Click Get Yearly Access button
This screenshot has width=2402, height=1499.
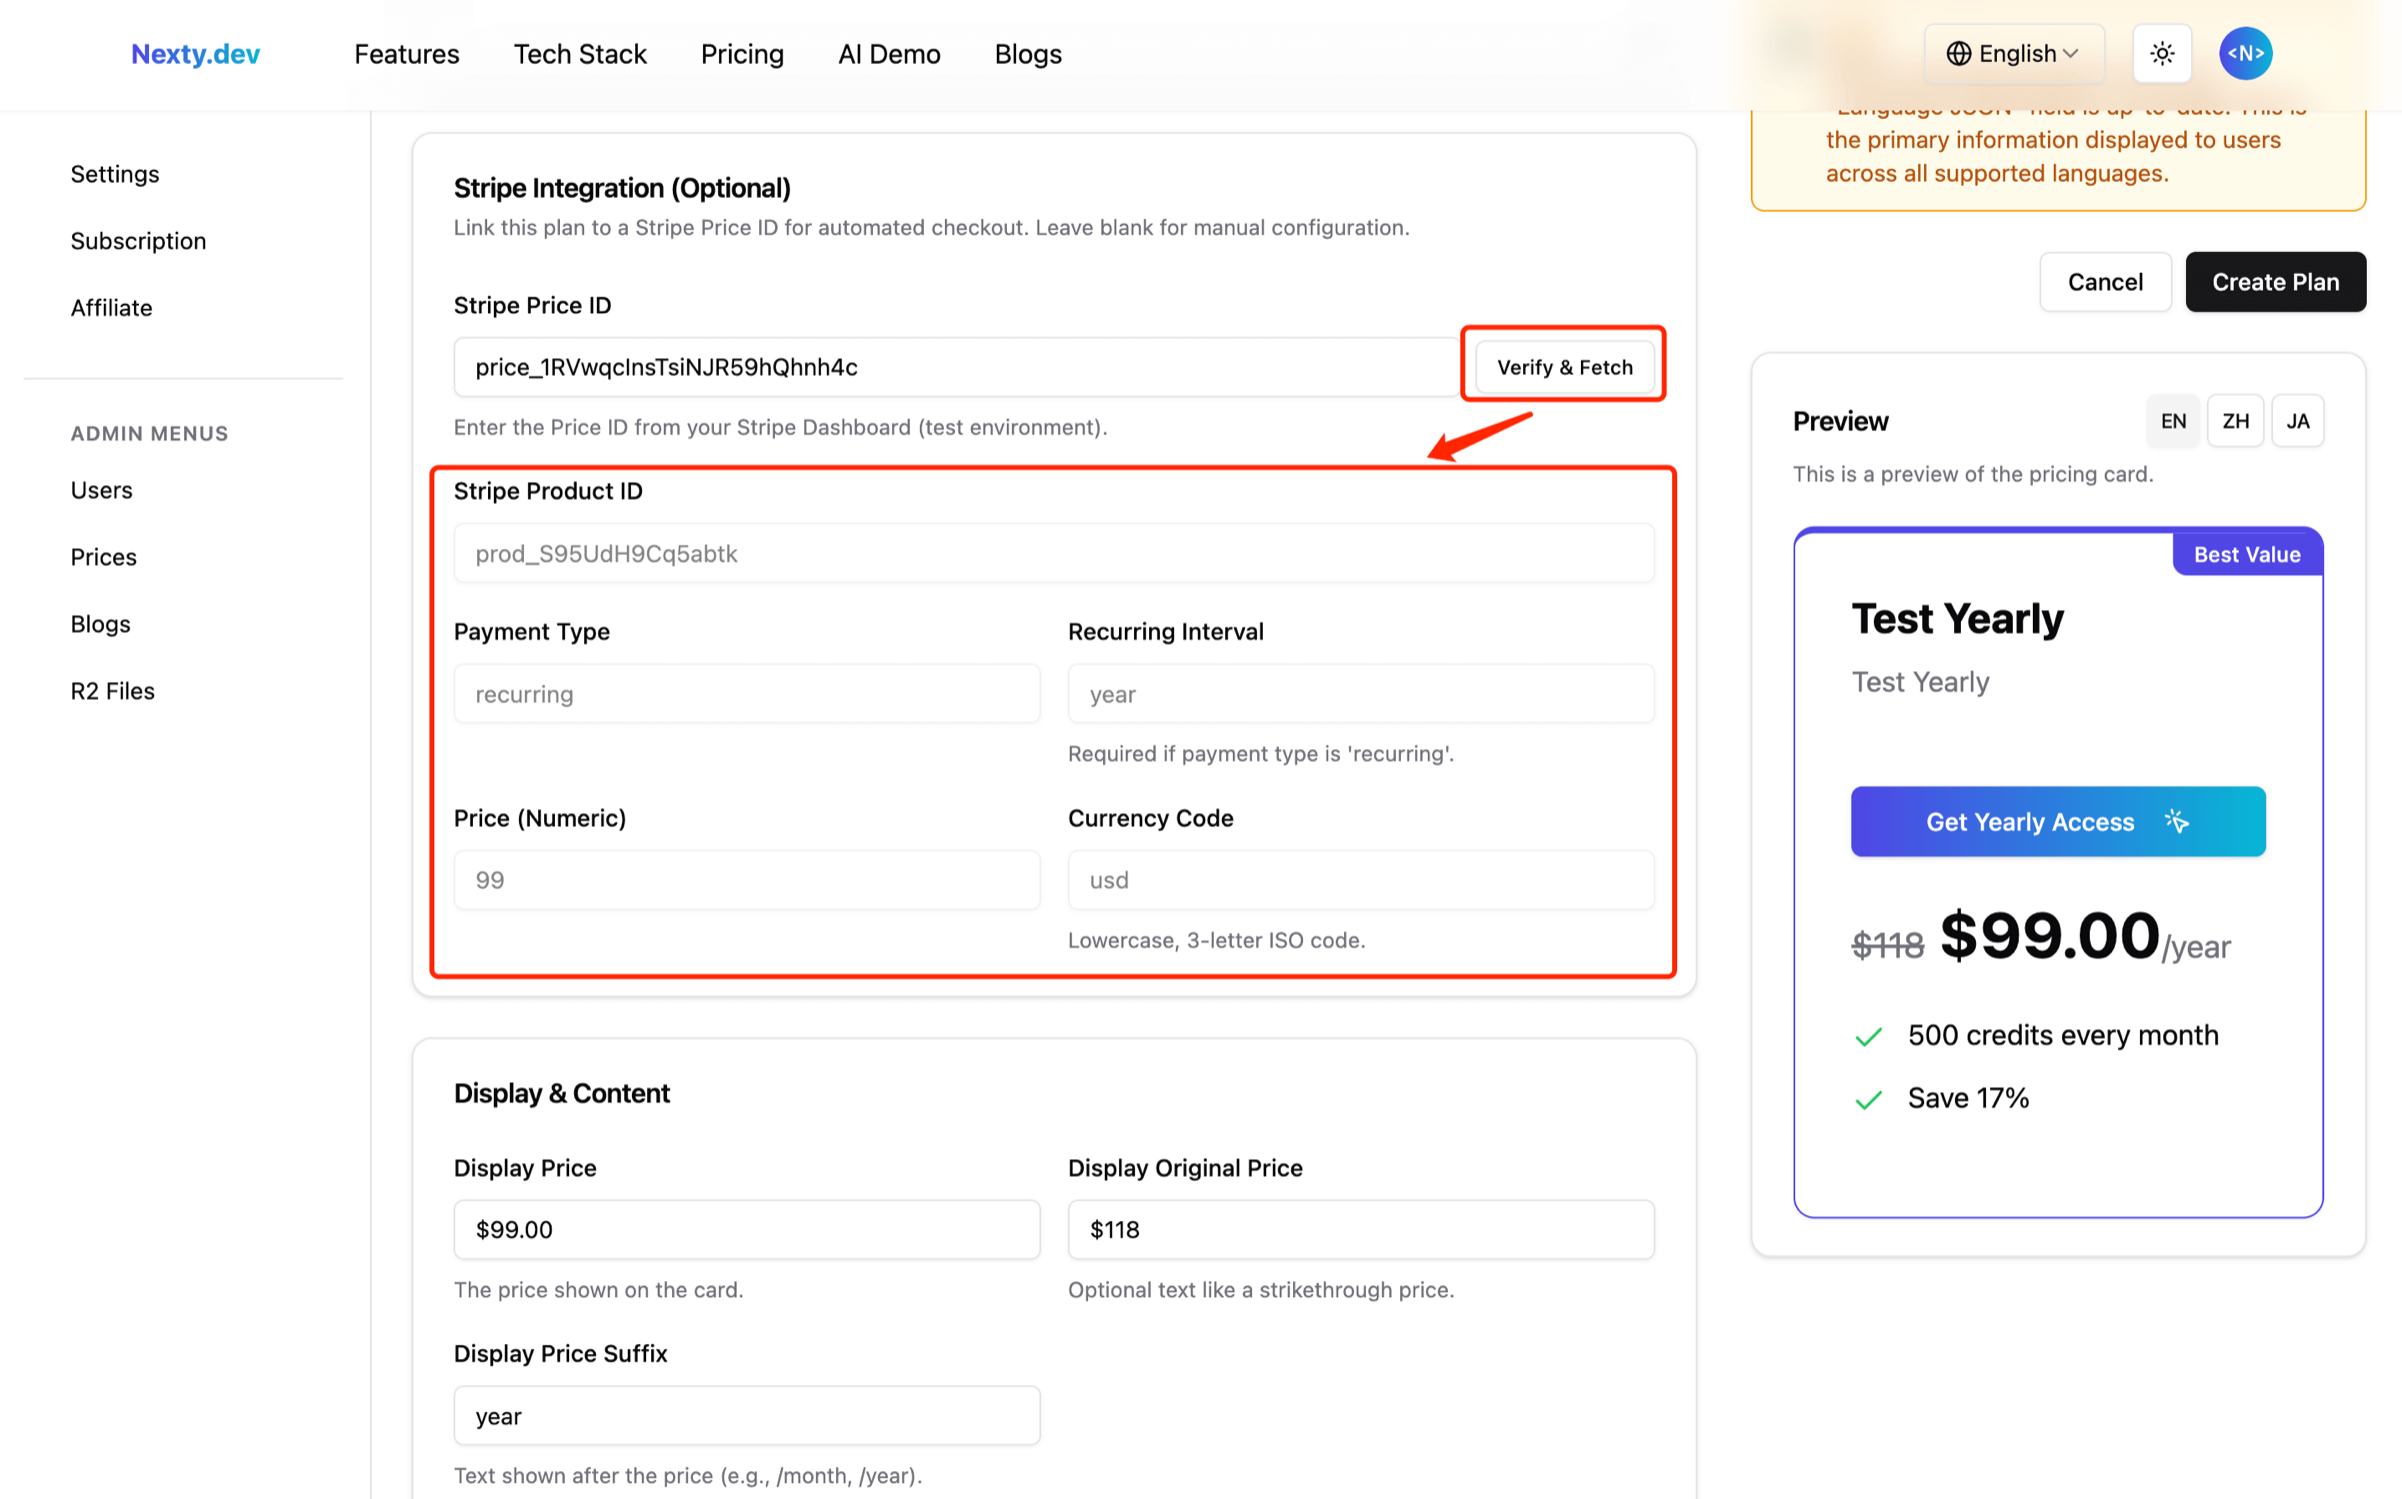click(x=2057, y=822)
